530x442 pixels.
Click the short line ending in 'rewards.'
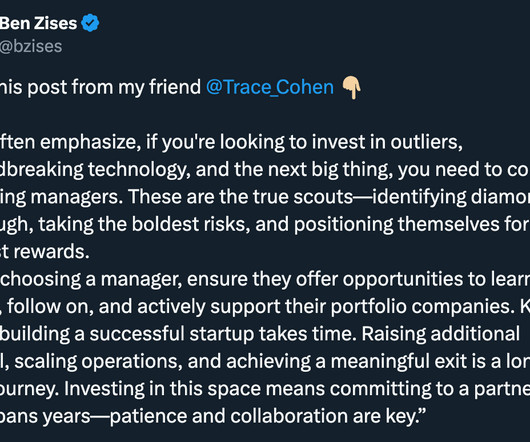click(45, 252)
